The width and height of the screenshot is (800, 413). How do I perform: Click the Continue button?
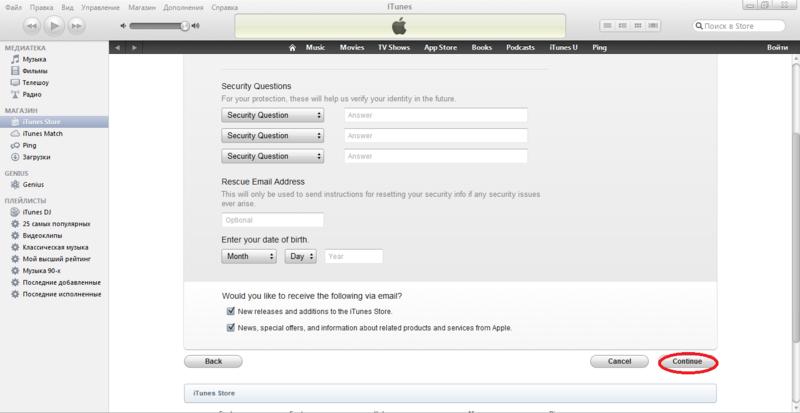(687, 361)
